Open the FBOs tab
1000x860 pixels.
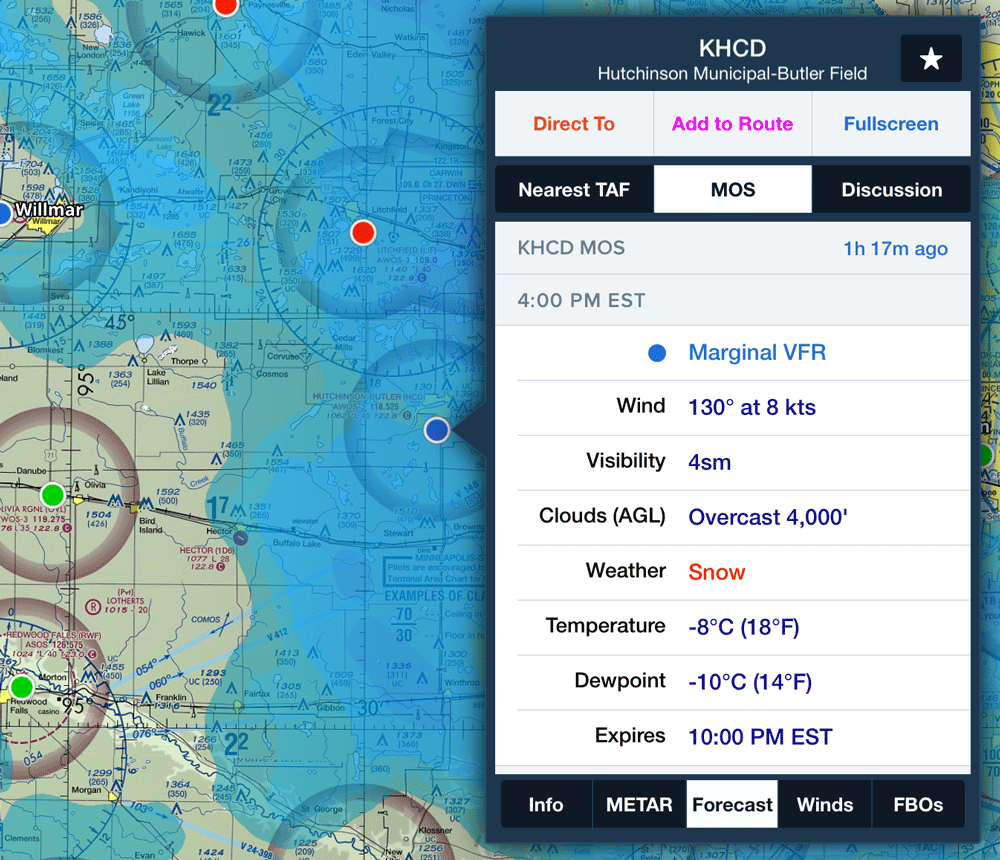[918, 805]
